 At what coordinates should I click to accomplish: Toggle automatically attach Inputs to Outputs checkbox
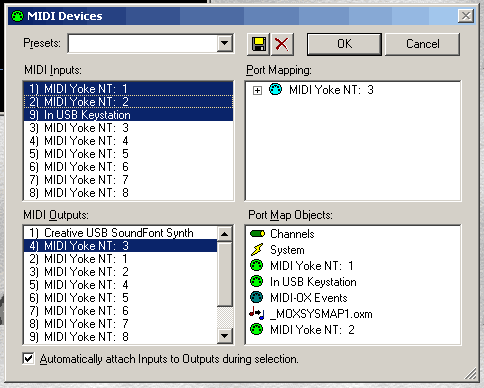pos(29,359)
